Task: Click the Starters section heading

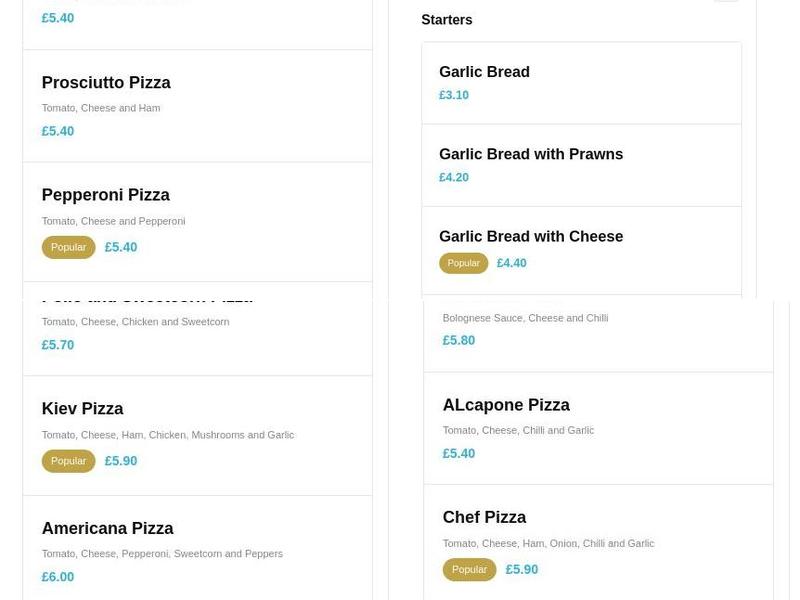Action: pos(446,19)
